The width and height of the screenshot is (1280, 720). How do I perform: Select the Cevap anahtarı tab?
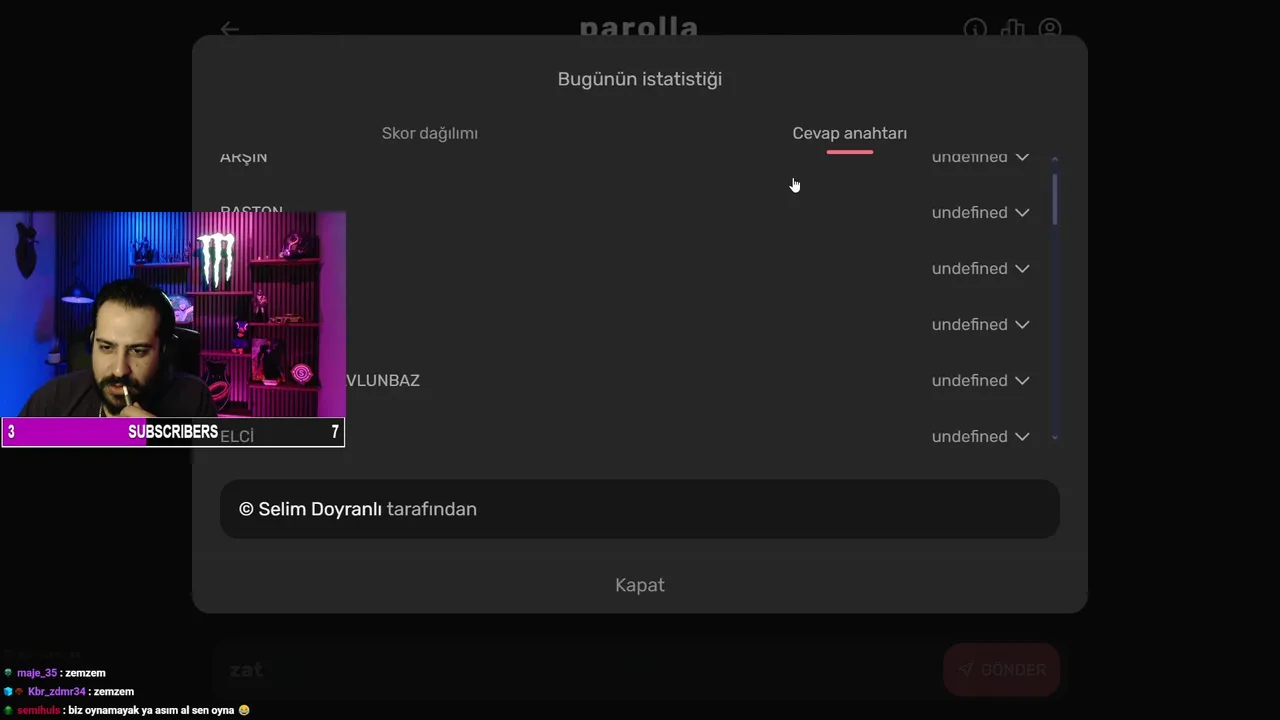coord(850,133)
